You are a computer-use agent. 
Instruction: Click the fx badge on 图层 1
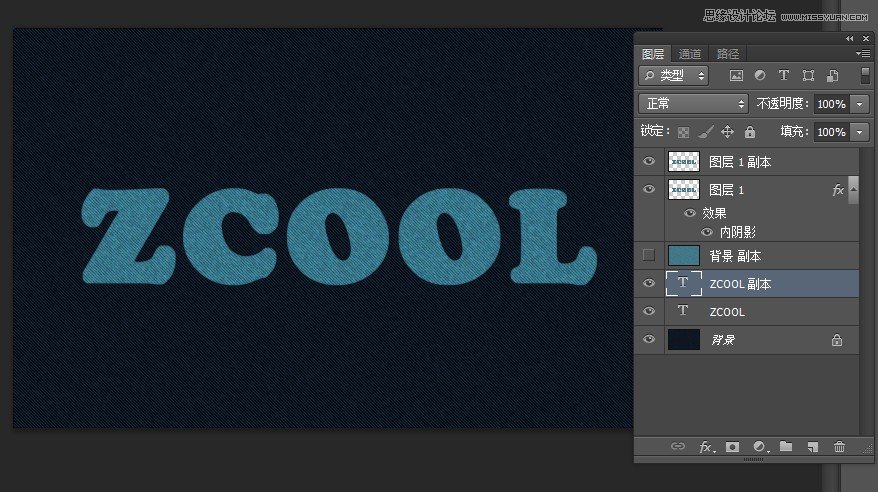tap(838, 190)
